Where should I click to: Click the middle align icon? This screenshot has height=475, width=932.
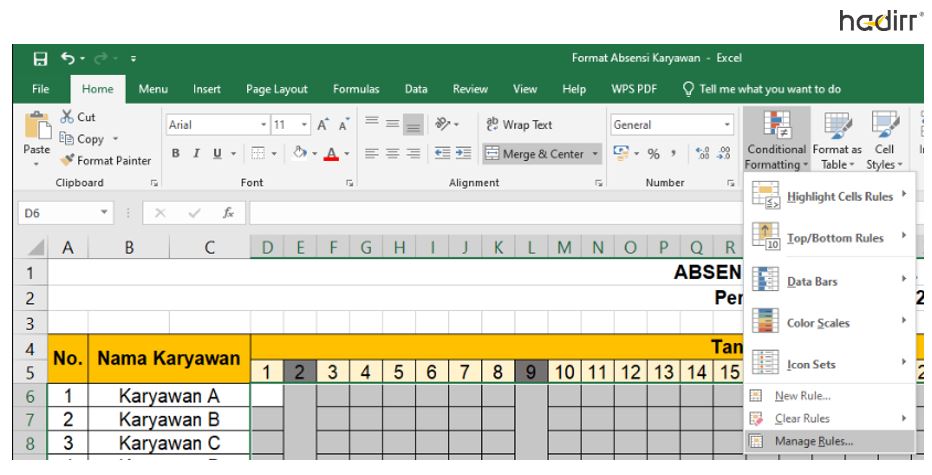tap(392, 123)
